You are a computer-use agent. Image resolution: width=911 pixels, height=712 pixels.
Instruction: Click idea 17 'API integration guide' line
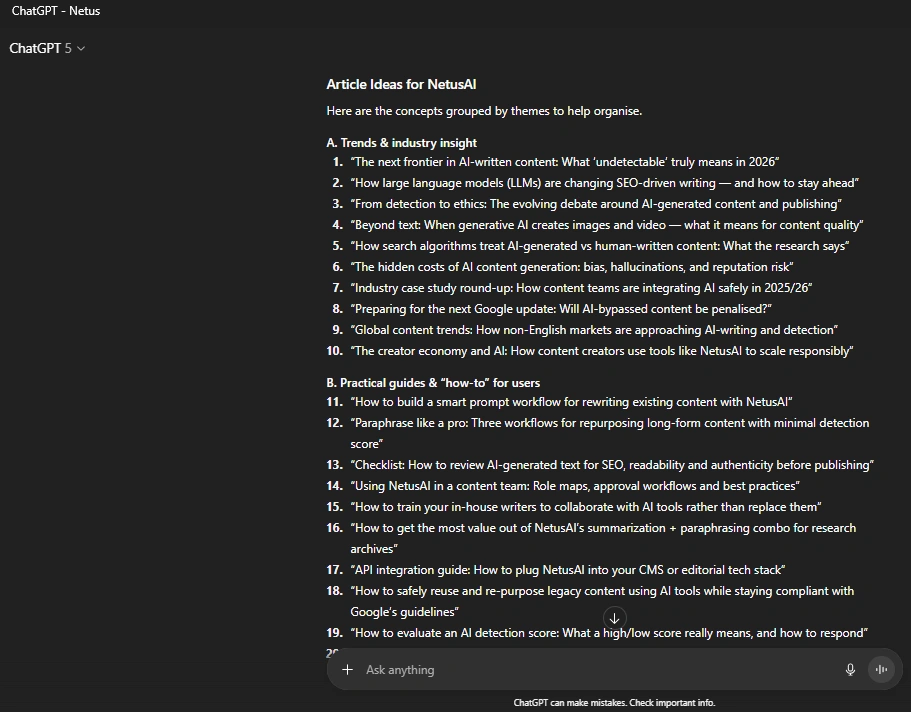coord(567,570)
